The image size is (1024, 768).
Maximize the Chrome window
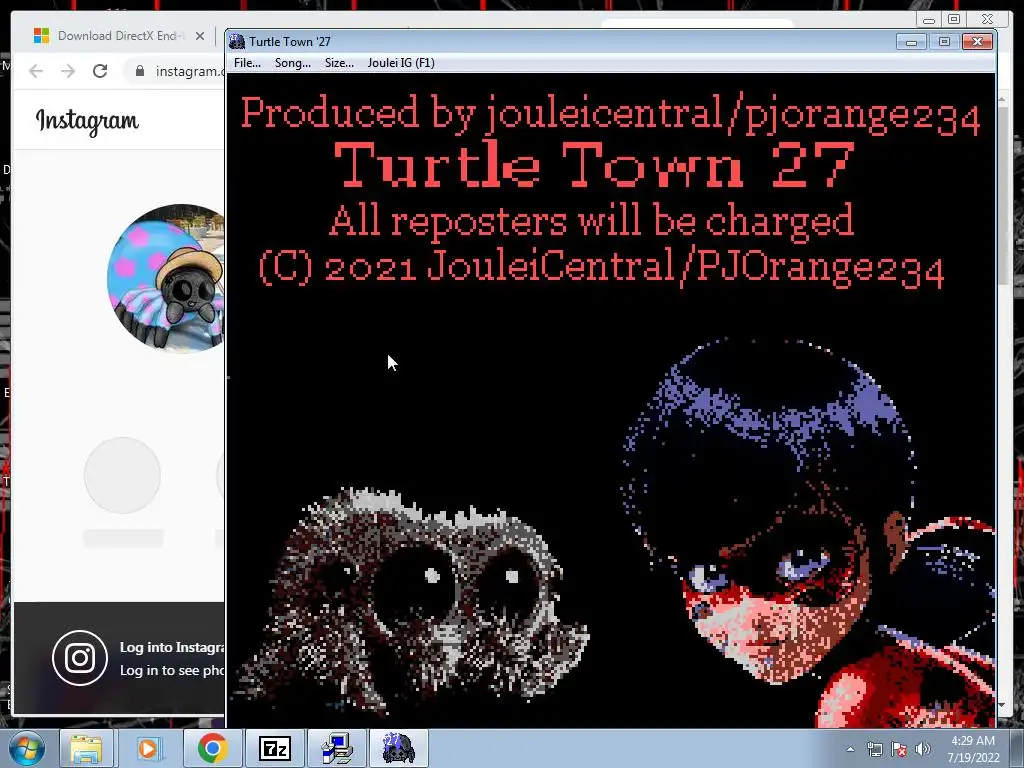[x=954, y=20]
